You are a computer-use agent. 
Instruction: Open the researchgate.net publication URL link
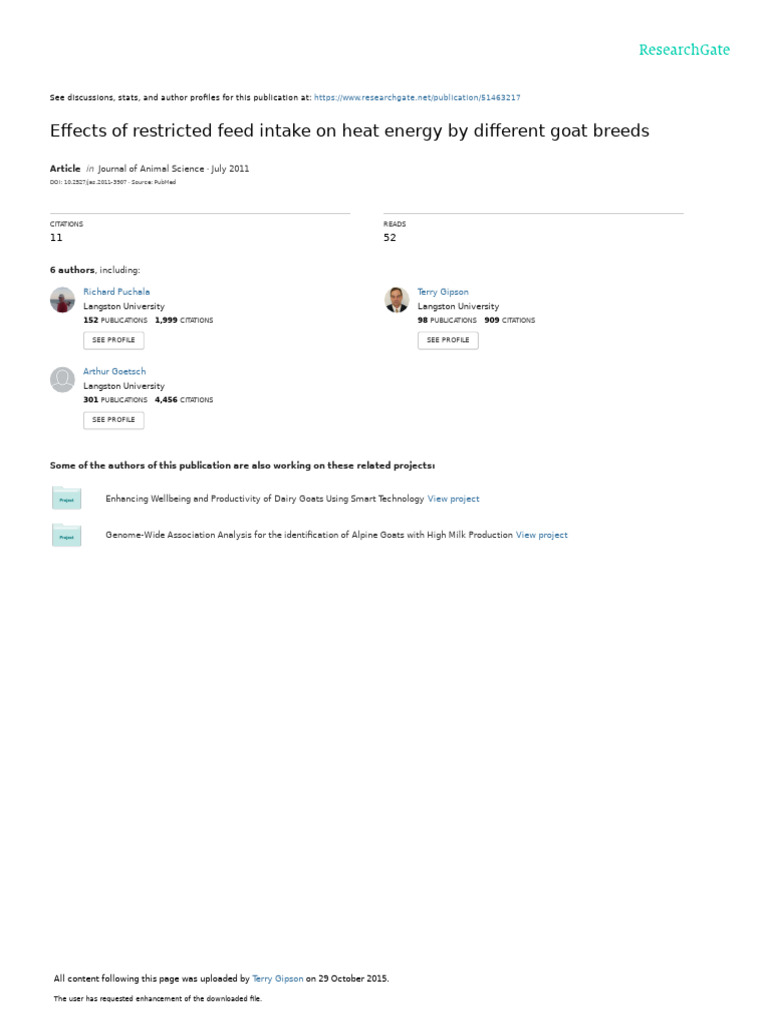[417, 98]
